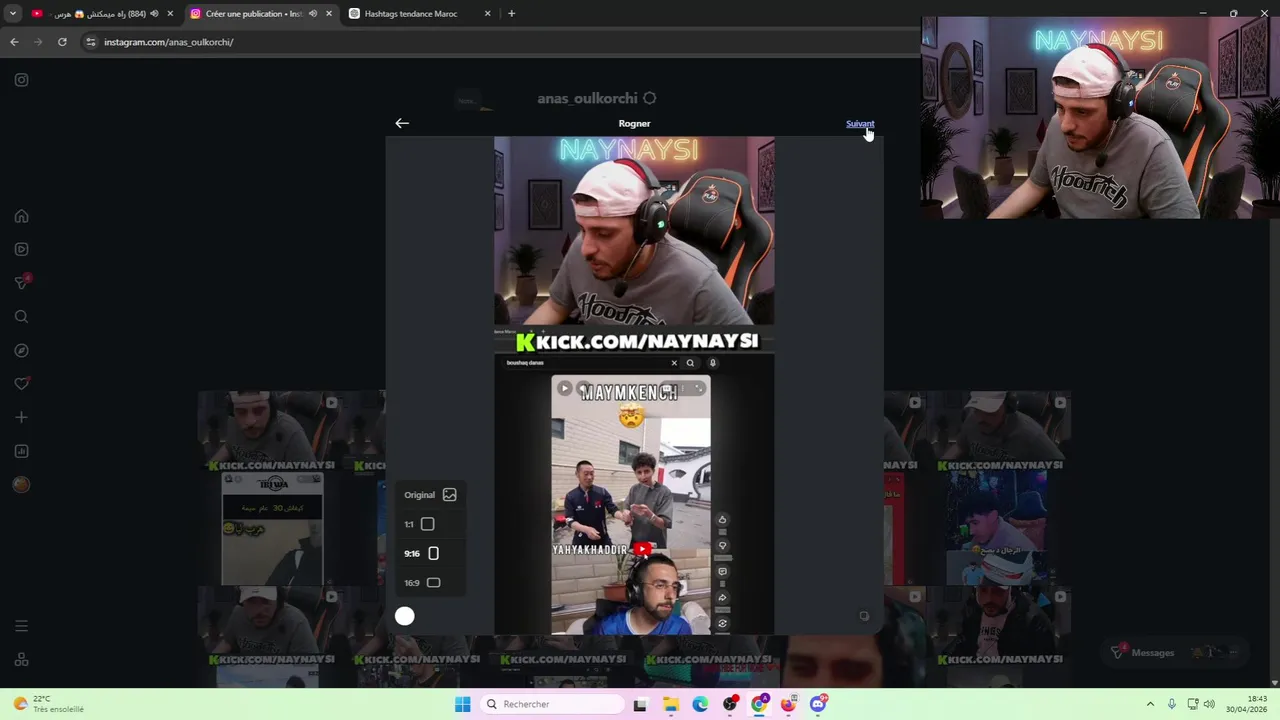Open profile avatar in Instagram sidebar
The image size is (1280, 720).
[21, 484]
